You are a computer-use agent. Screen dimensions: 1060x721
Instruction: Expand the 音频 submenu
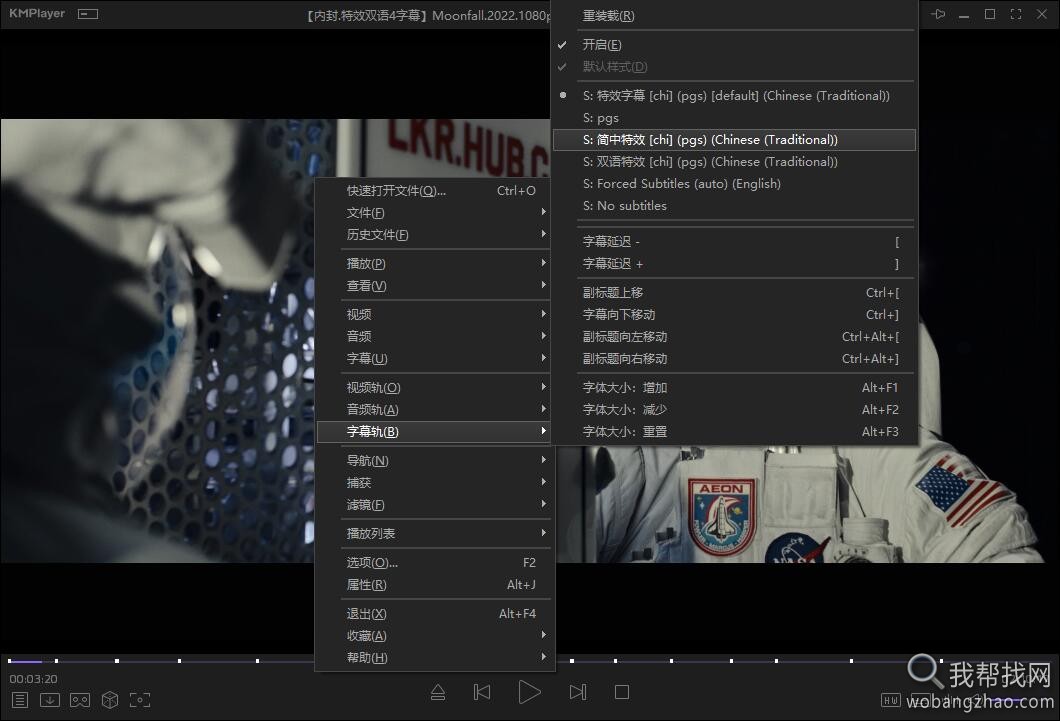coord(435,337)
